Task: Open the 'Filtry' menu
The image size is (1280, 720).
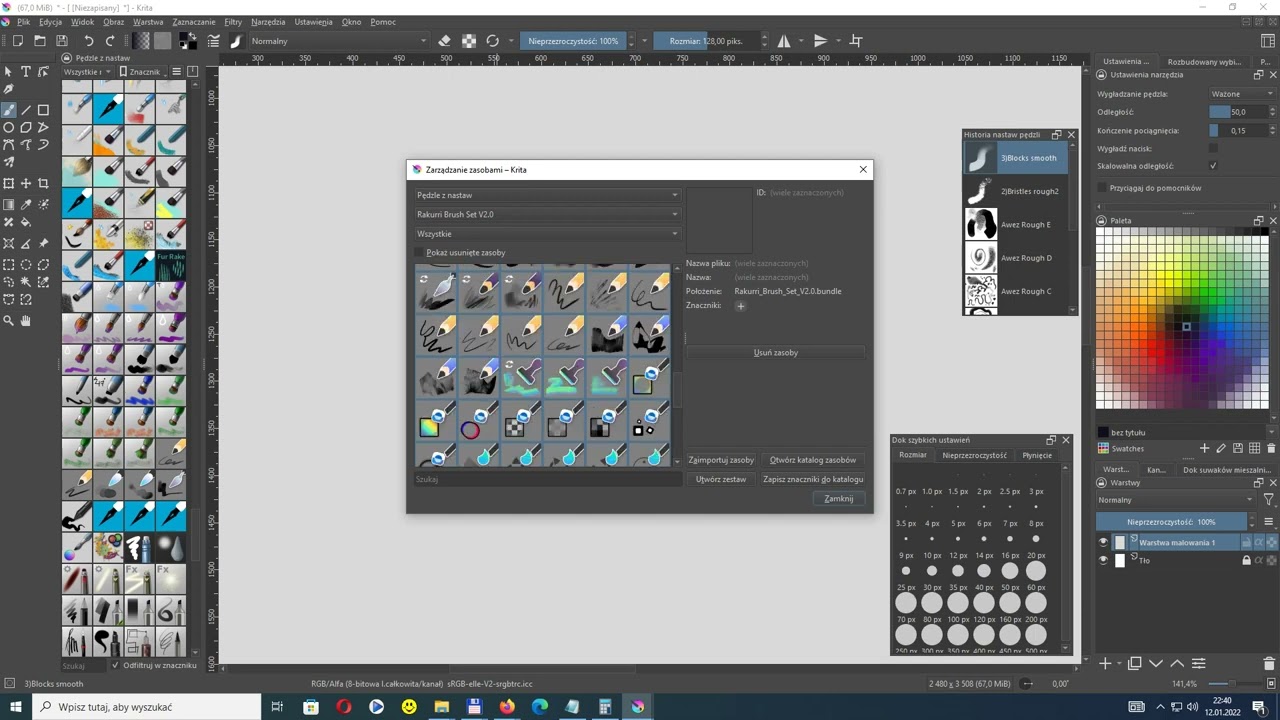Action: click(233, 22)
